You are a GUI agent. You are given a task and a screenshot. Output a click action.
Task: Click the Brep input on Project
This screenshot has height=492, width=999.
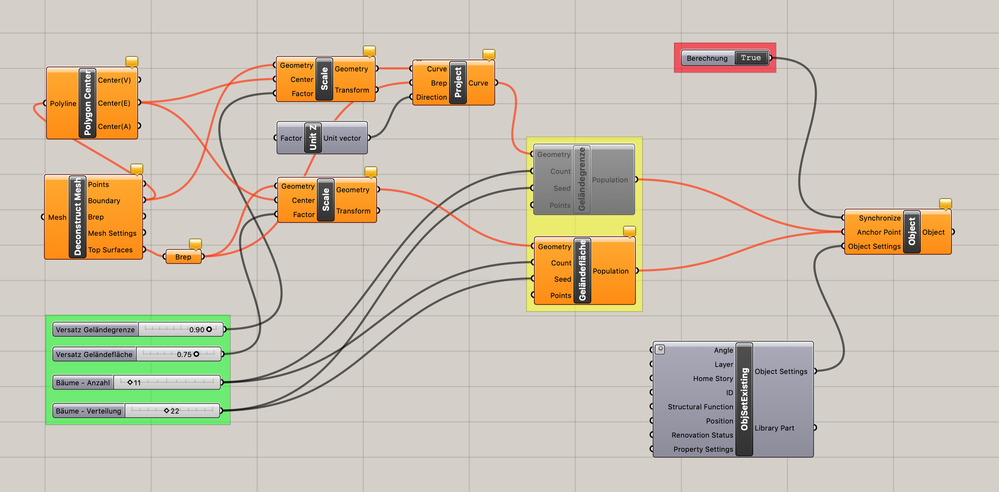[440, 83]
